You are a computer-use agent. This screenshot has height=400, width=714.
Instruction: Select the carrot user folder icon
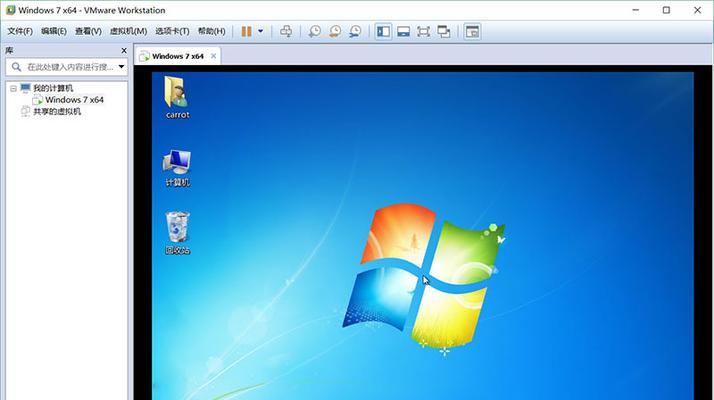[x=177, y=97]
